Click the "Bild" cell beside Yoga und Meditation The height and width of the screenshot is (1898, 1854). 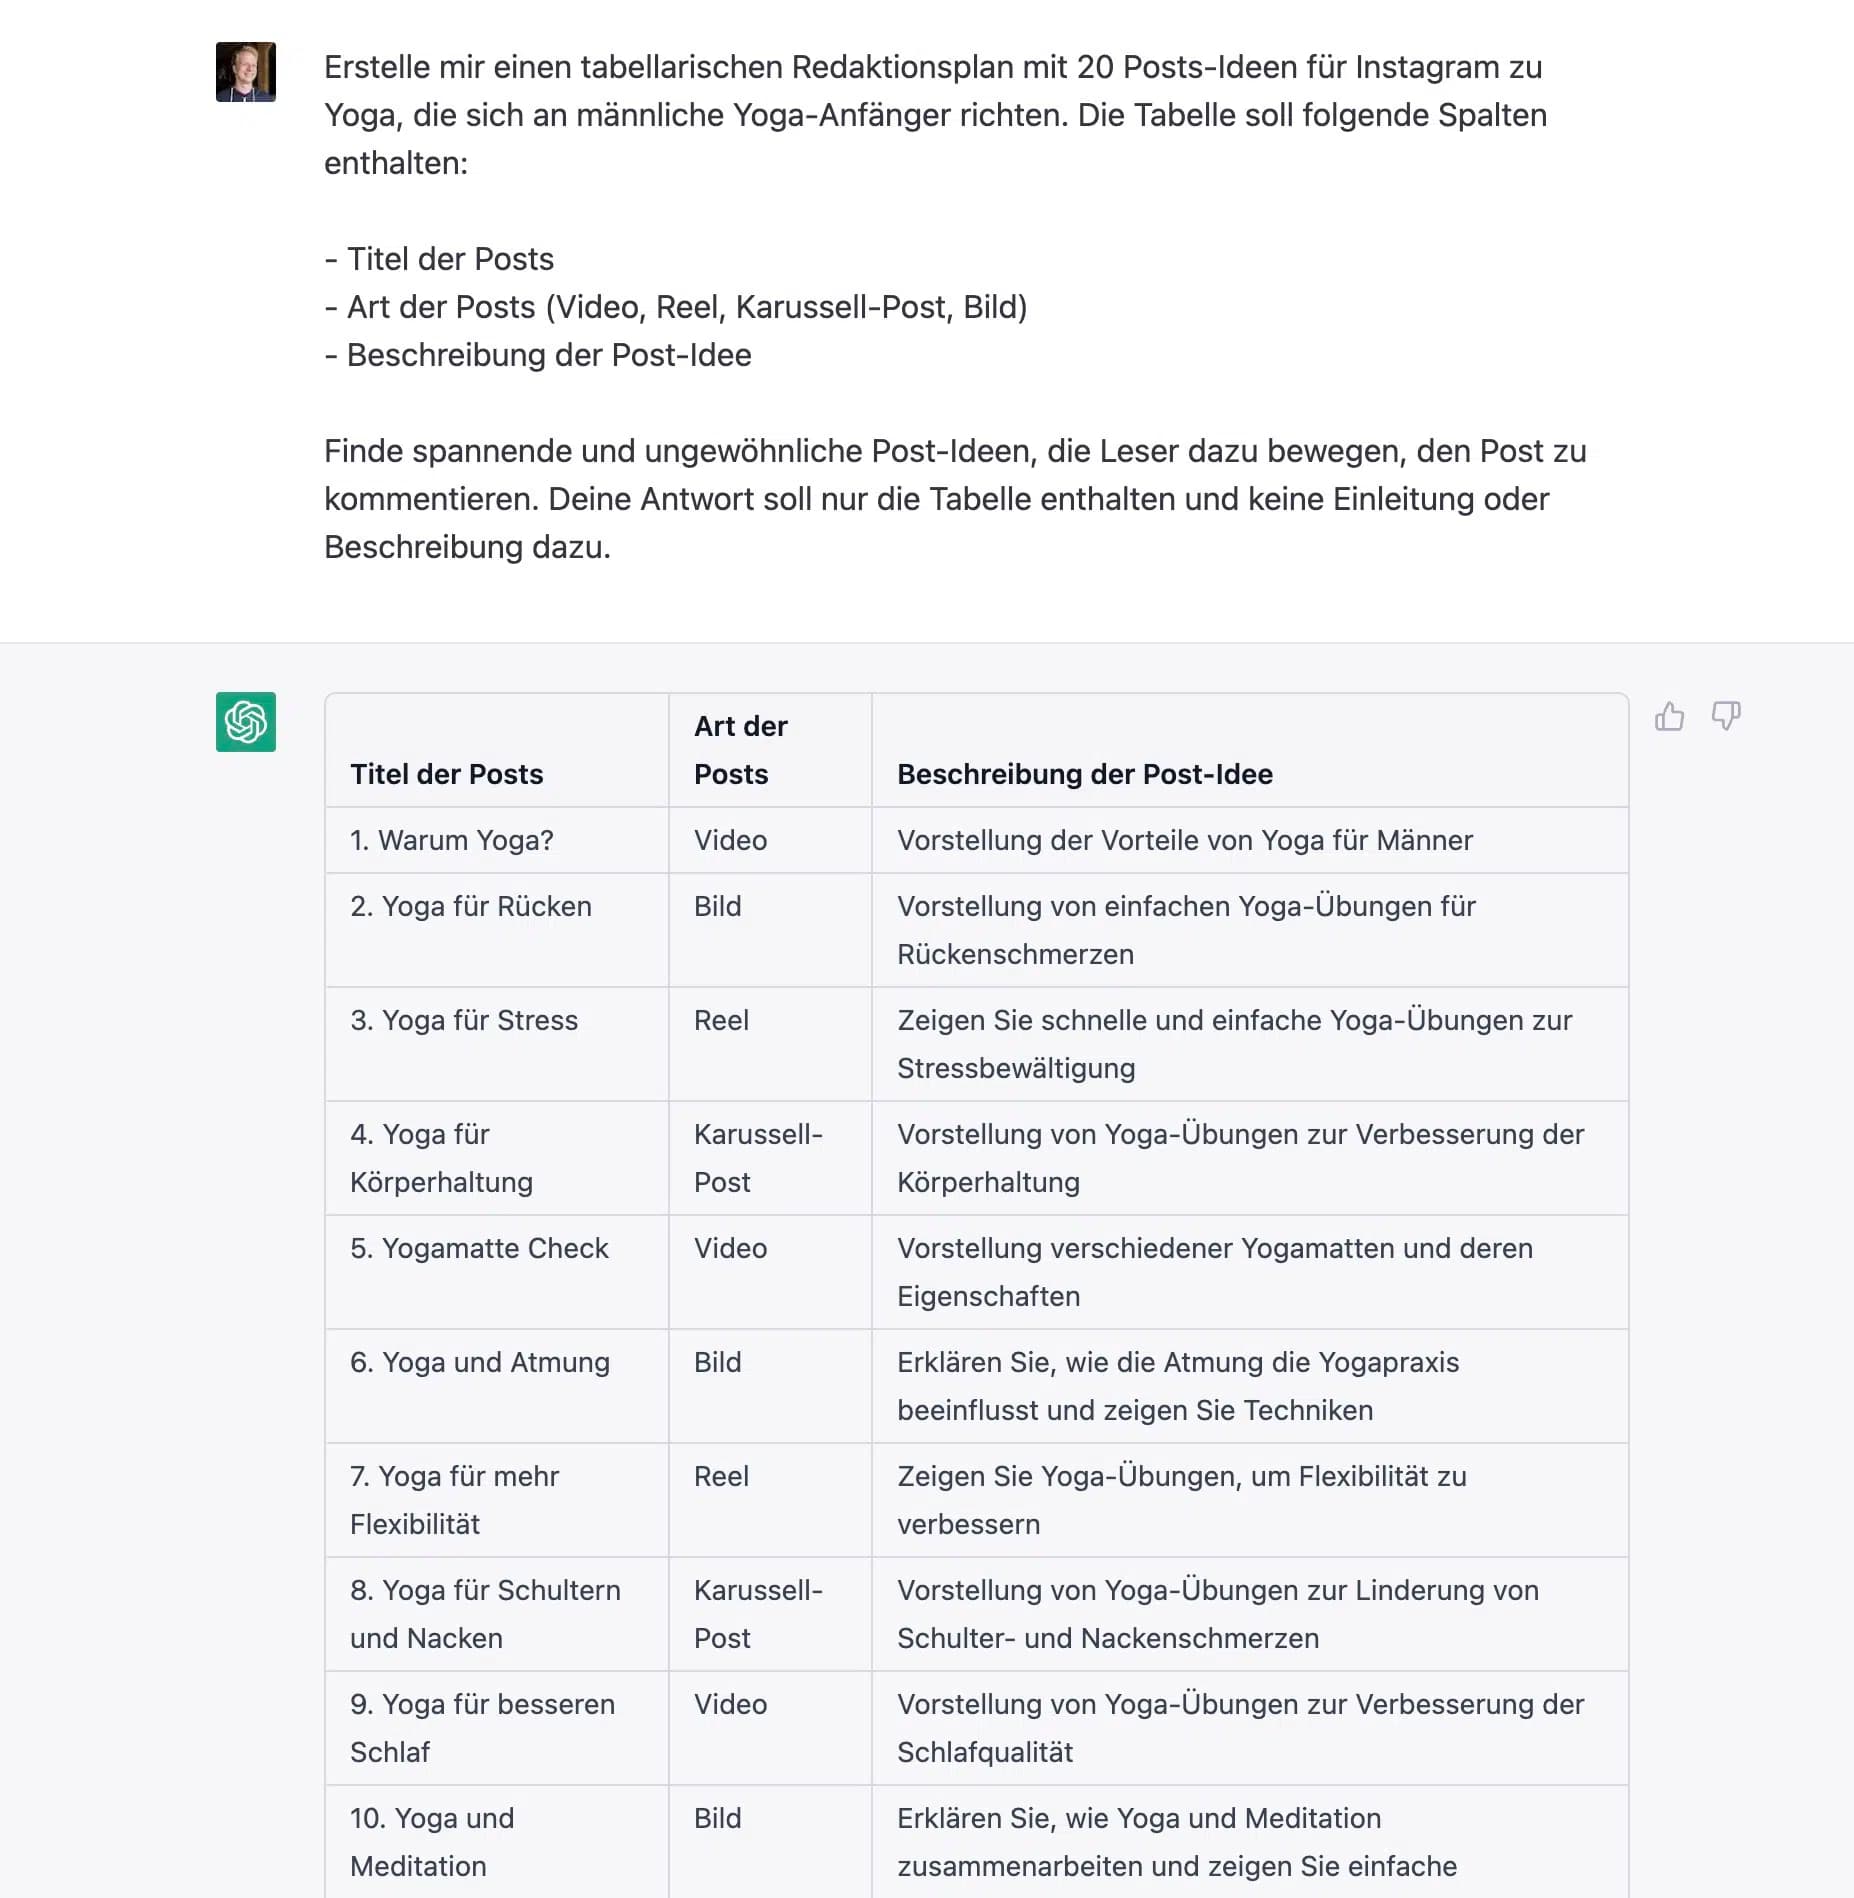pyautogui.click(x=717, y=1818)
